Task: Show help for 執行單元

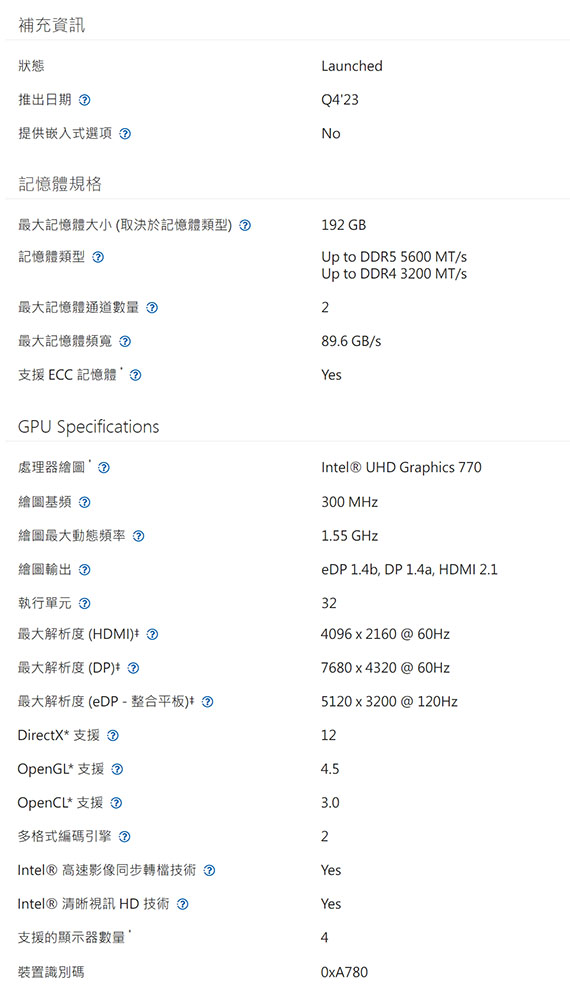Action: [x=84, y=604]
